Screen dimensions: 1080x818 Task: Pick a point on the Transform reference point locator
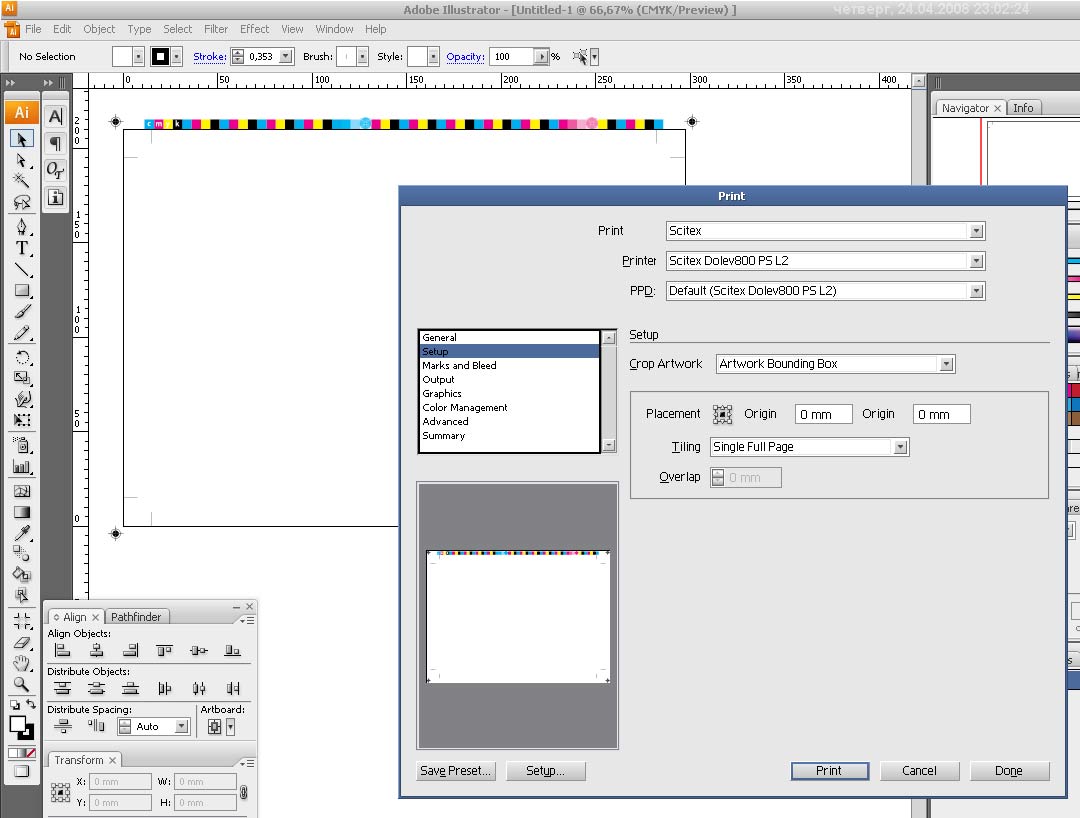point(61,793)
